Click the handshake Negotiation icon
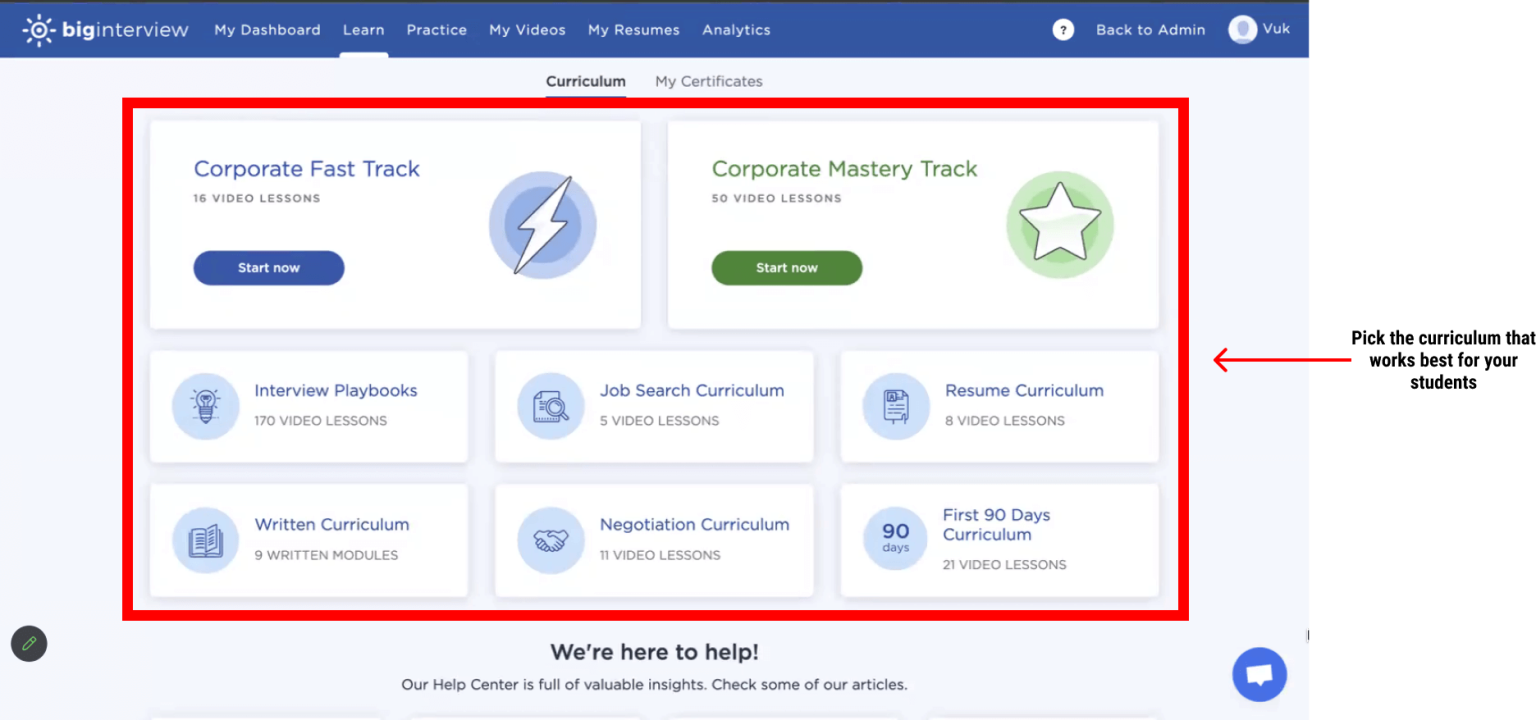 pos(551,540)
